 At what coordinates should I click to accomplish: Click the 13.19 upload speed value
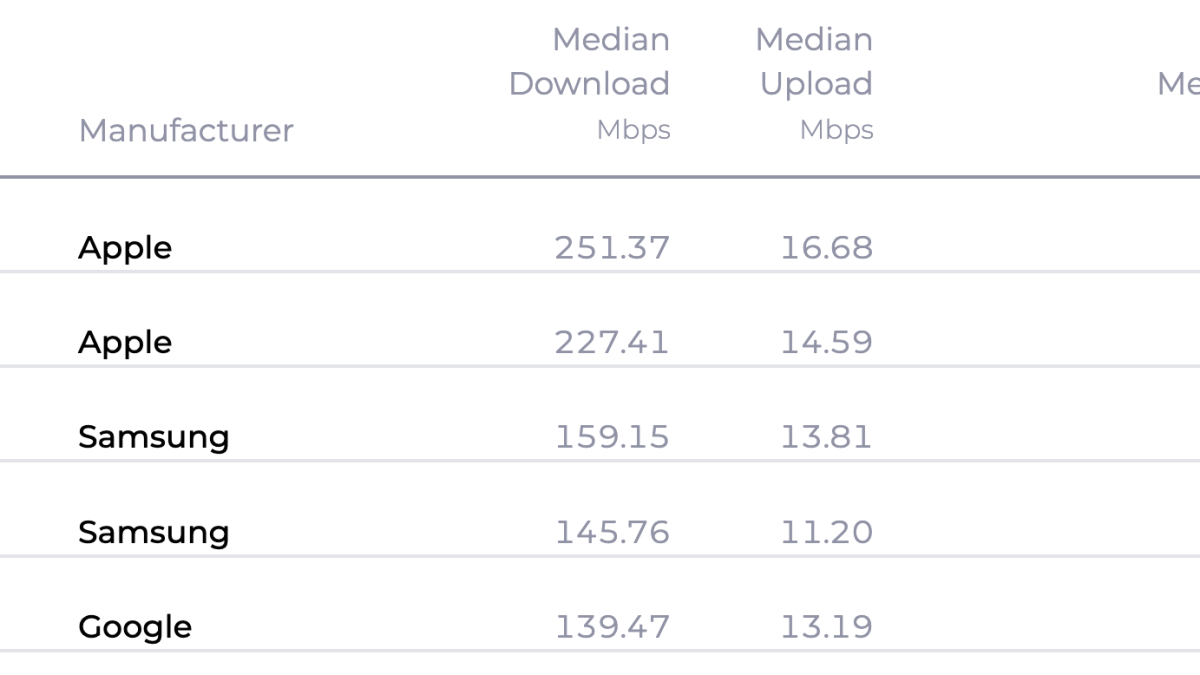coord(826,627)
